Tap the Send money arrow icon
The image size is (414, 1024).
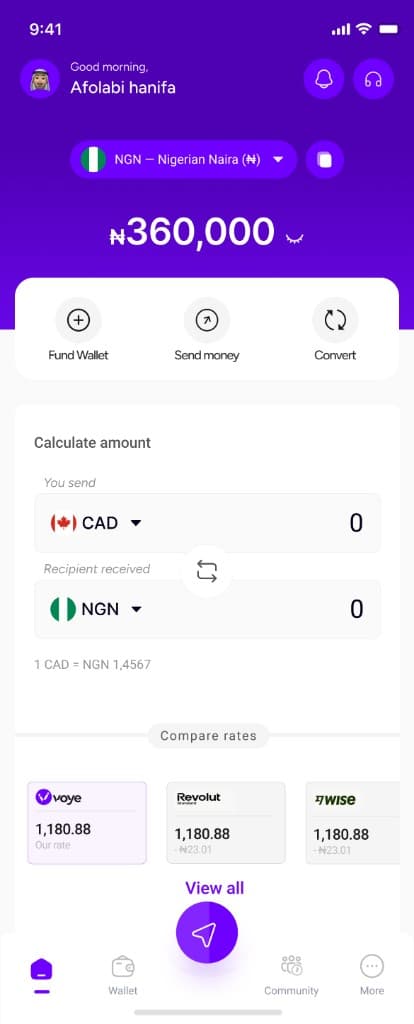tap(207, 320)
